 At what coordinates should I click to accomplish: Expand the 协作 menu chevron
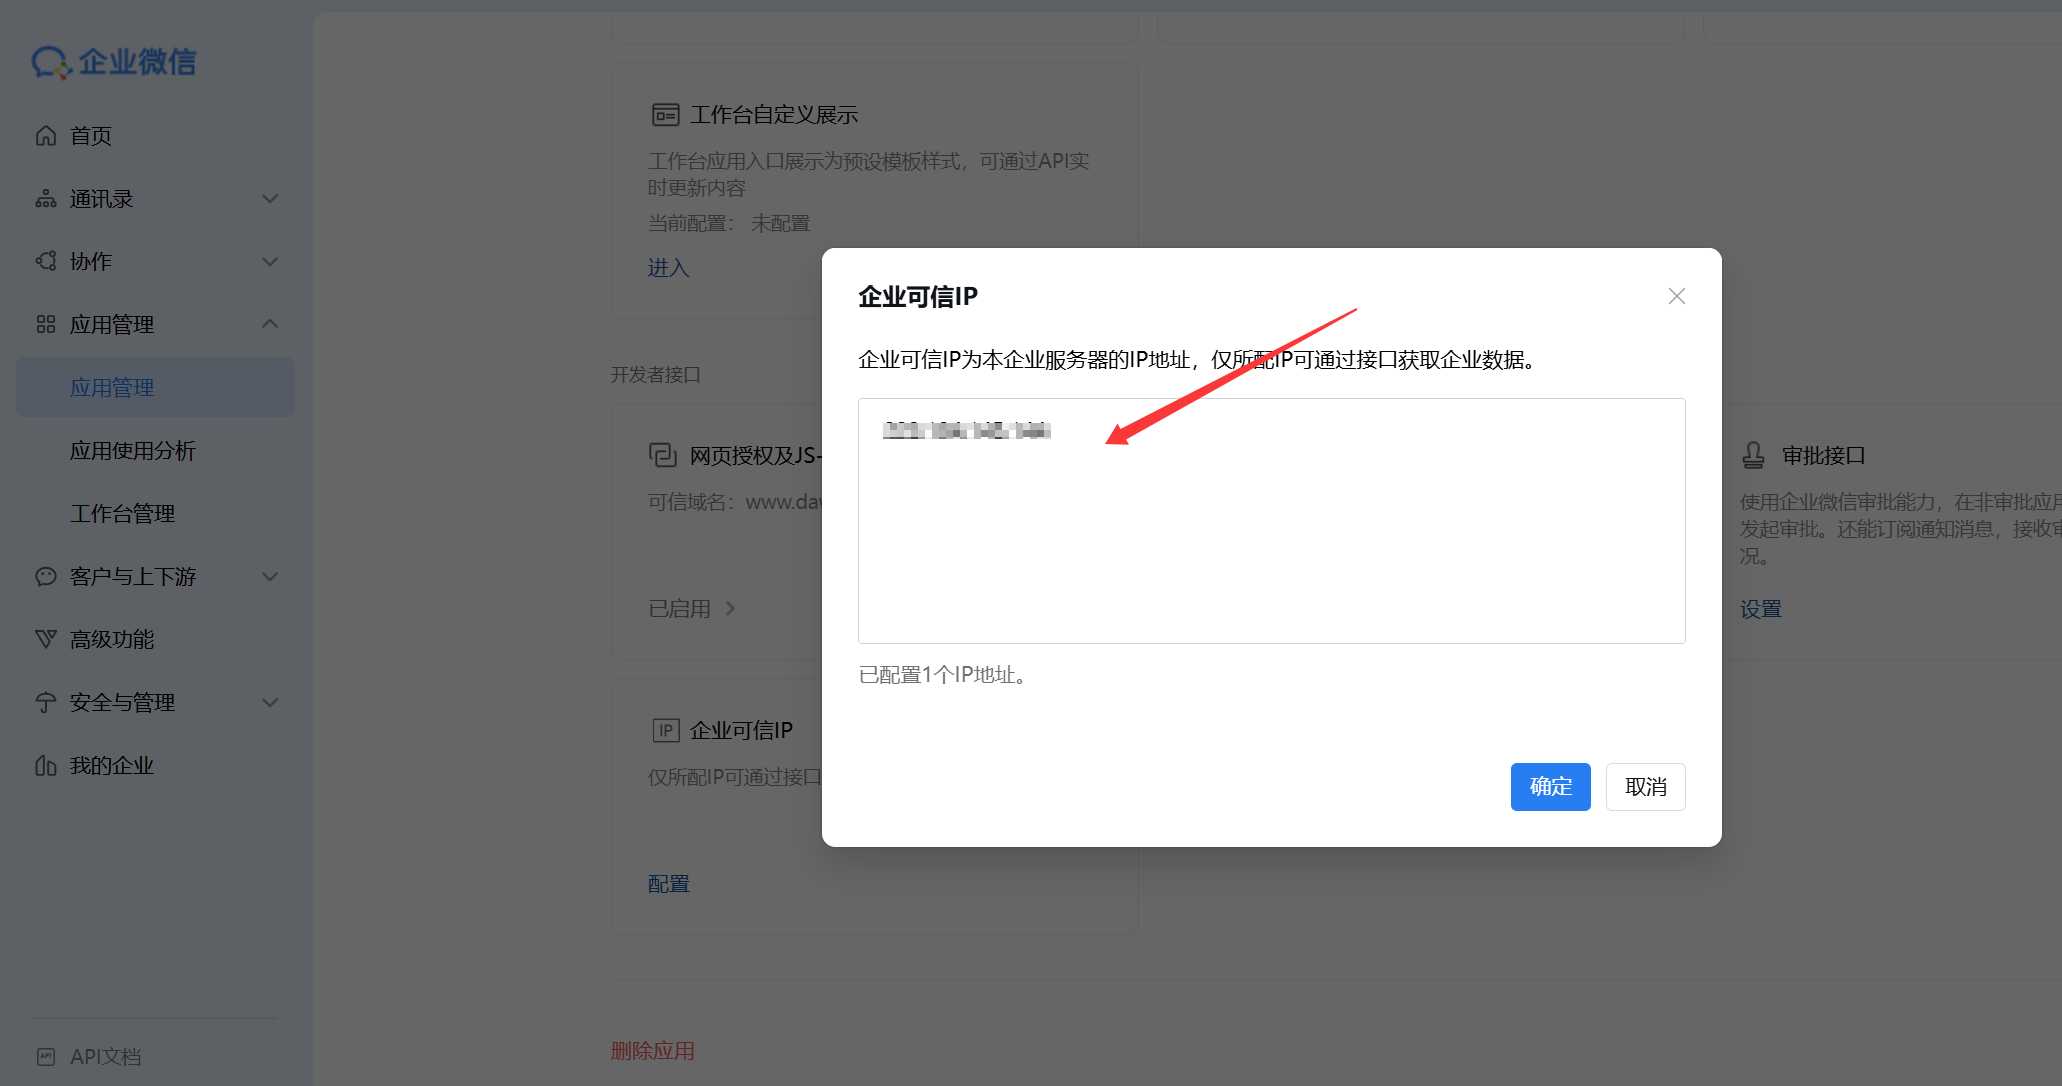[x=269, y=261]
